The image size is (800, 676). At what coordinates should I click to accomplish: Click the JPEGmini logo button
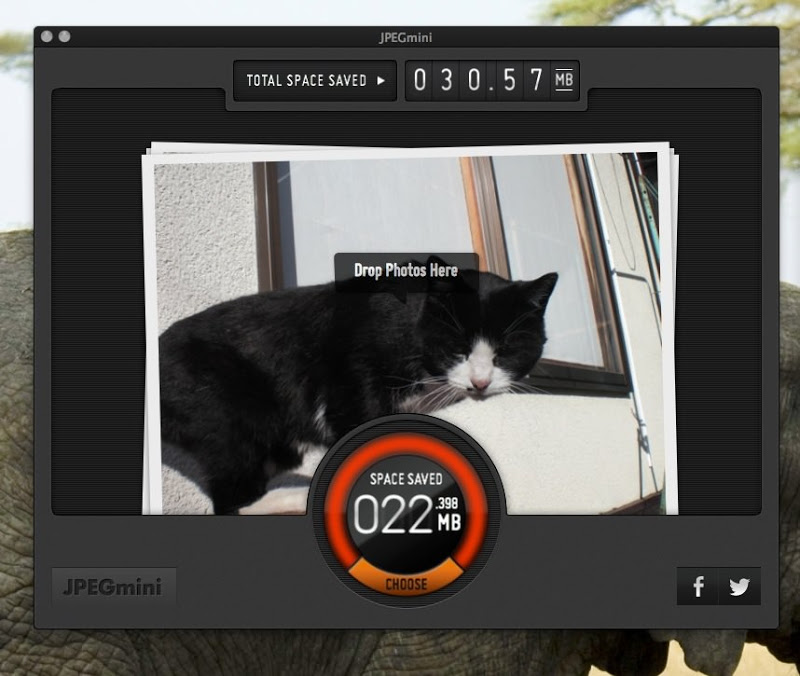click(x=114, y=586)
